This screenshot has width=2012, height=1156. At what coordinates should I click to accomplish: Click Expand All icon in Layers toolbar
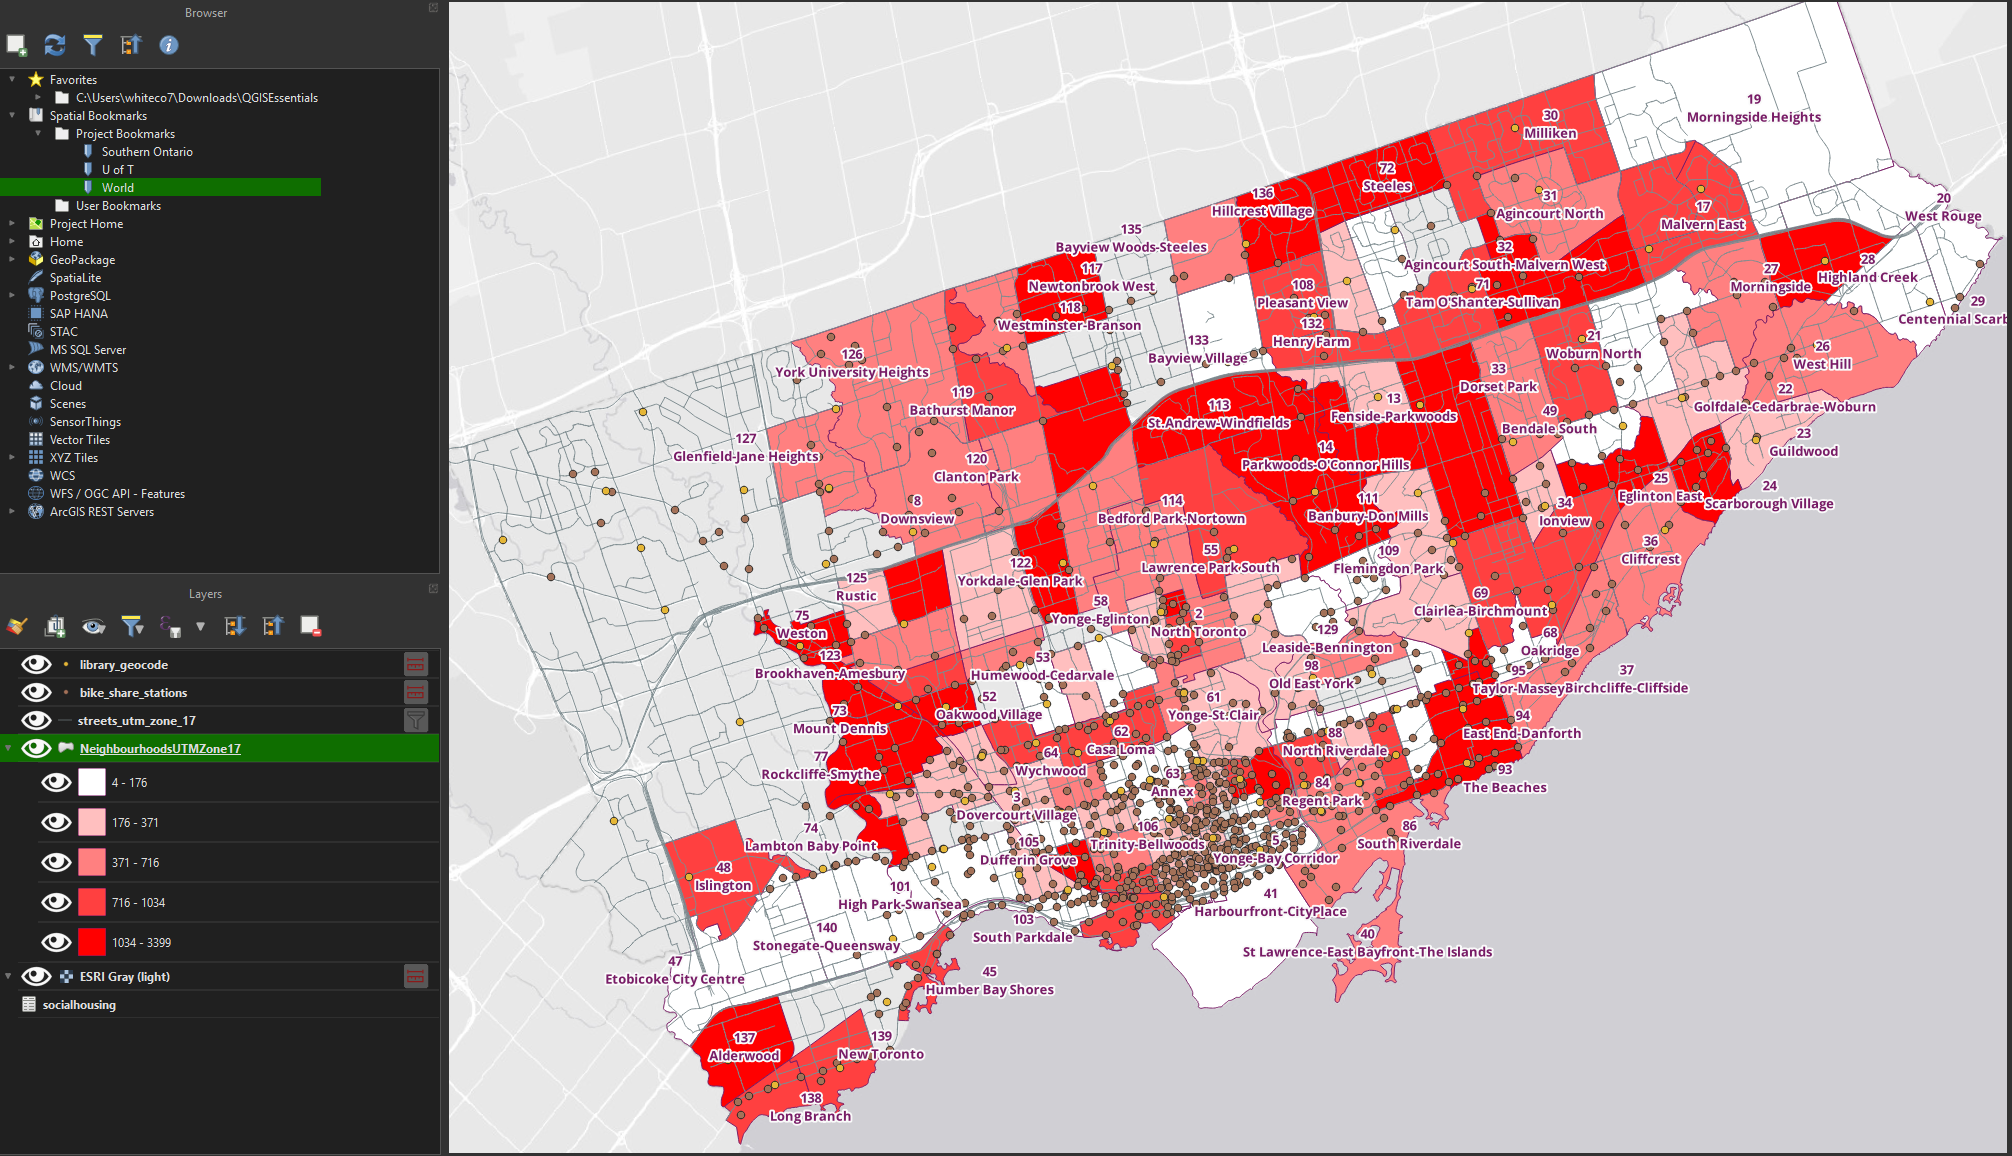coord(235,626)
